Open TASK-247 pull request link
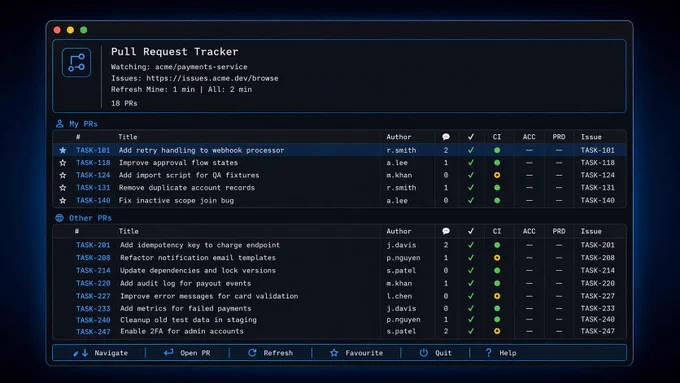Viewport: 680px width, 383px height. [x=93, y=331]
